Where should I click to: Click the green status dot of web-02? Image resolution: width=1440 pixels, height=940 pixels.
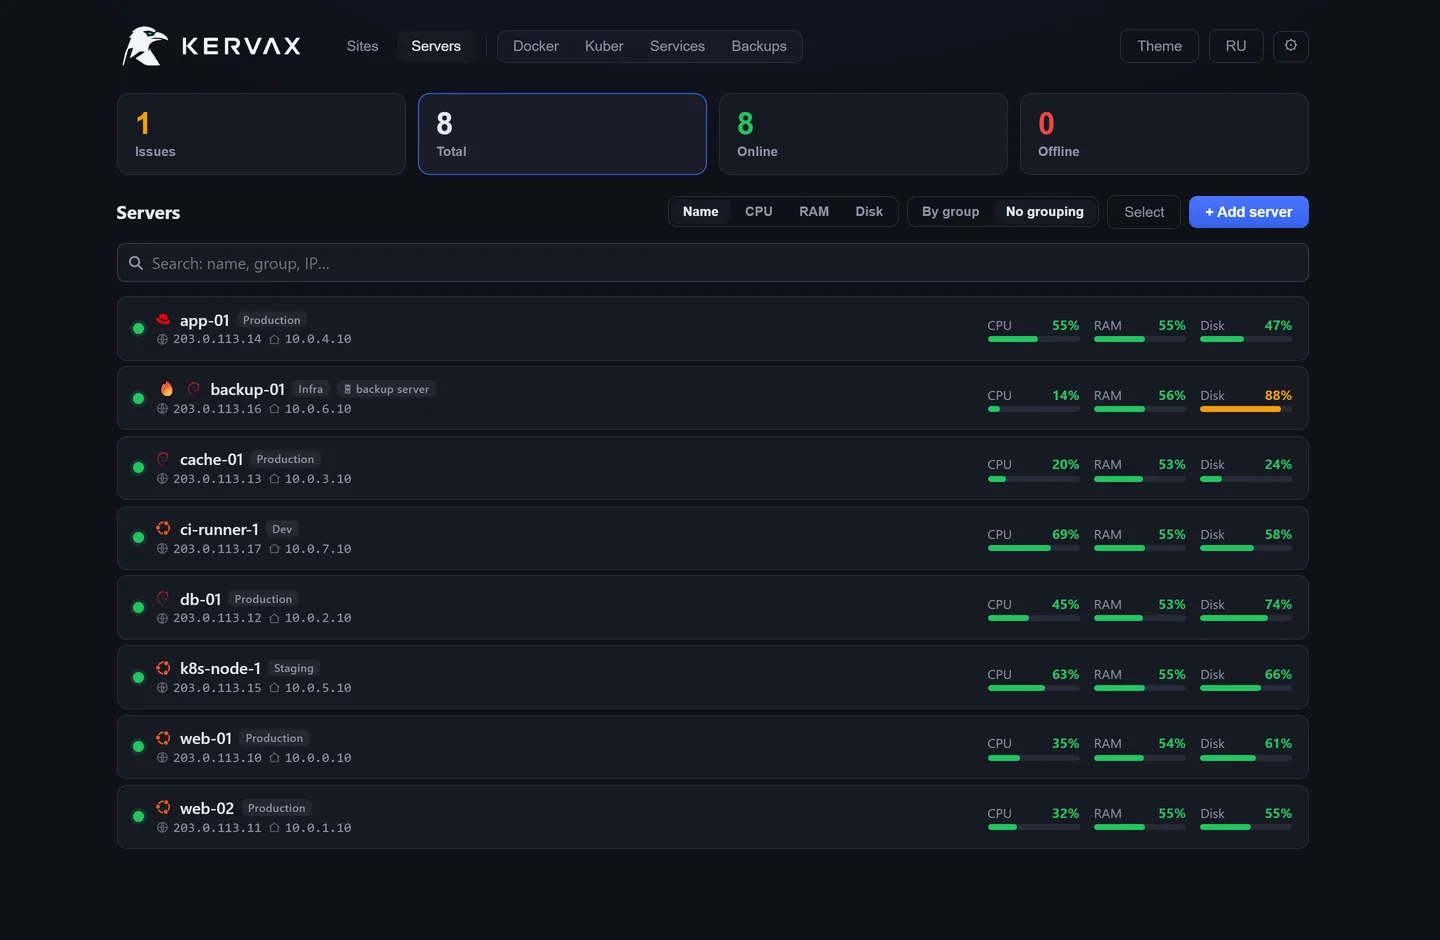tap(138, 816)
